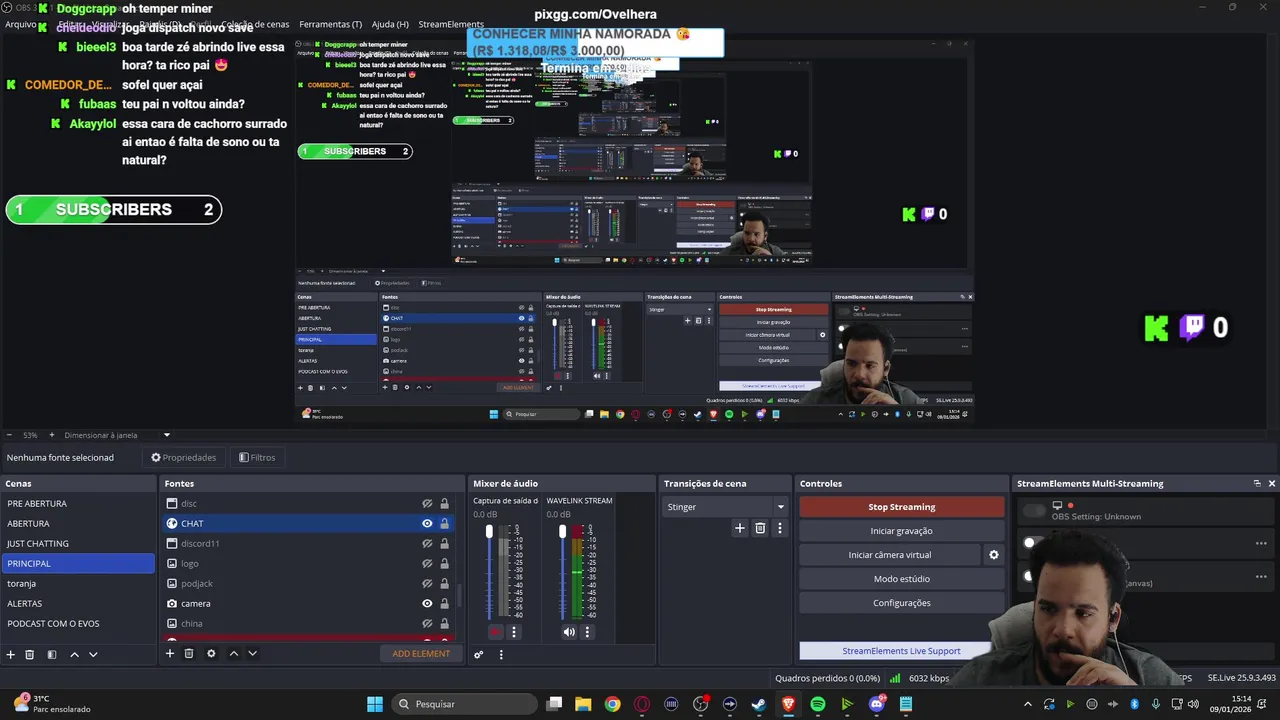This screenshot has height=720, width=1280.
Task: Move selected source down in Fontes
Action: 253,653
